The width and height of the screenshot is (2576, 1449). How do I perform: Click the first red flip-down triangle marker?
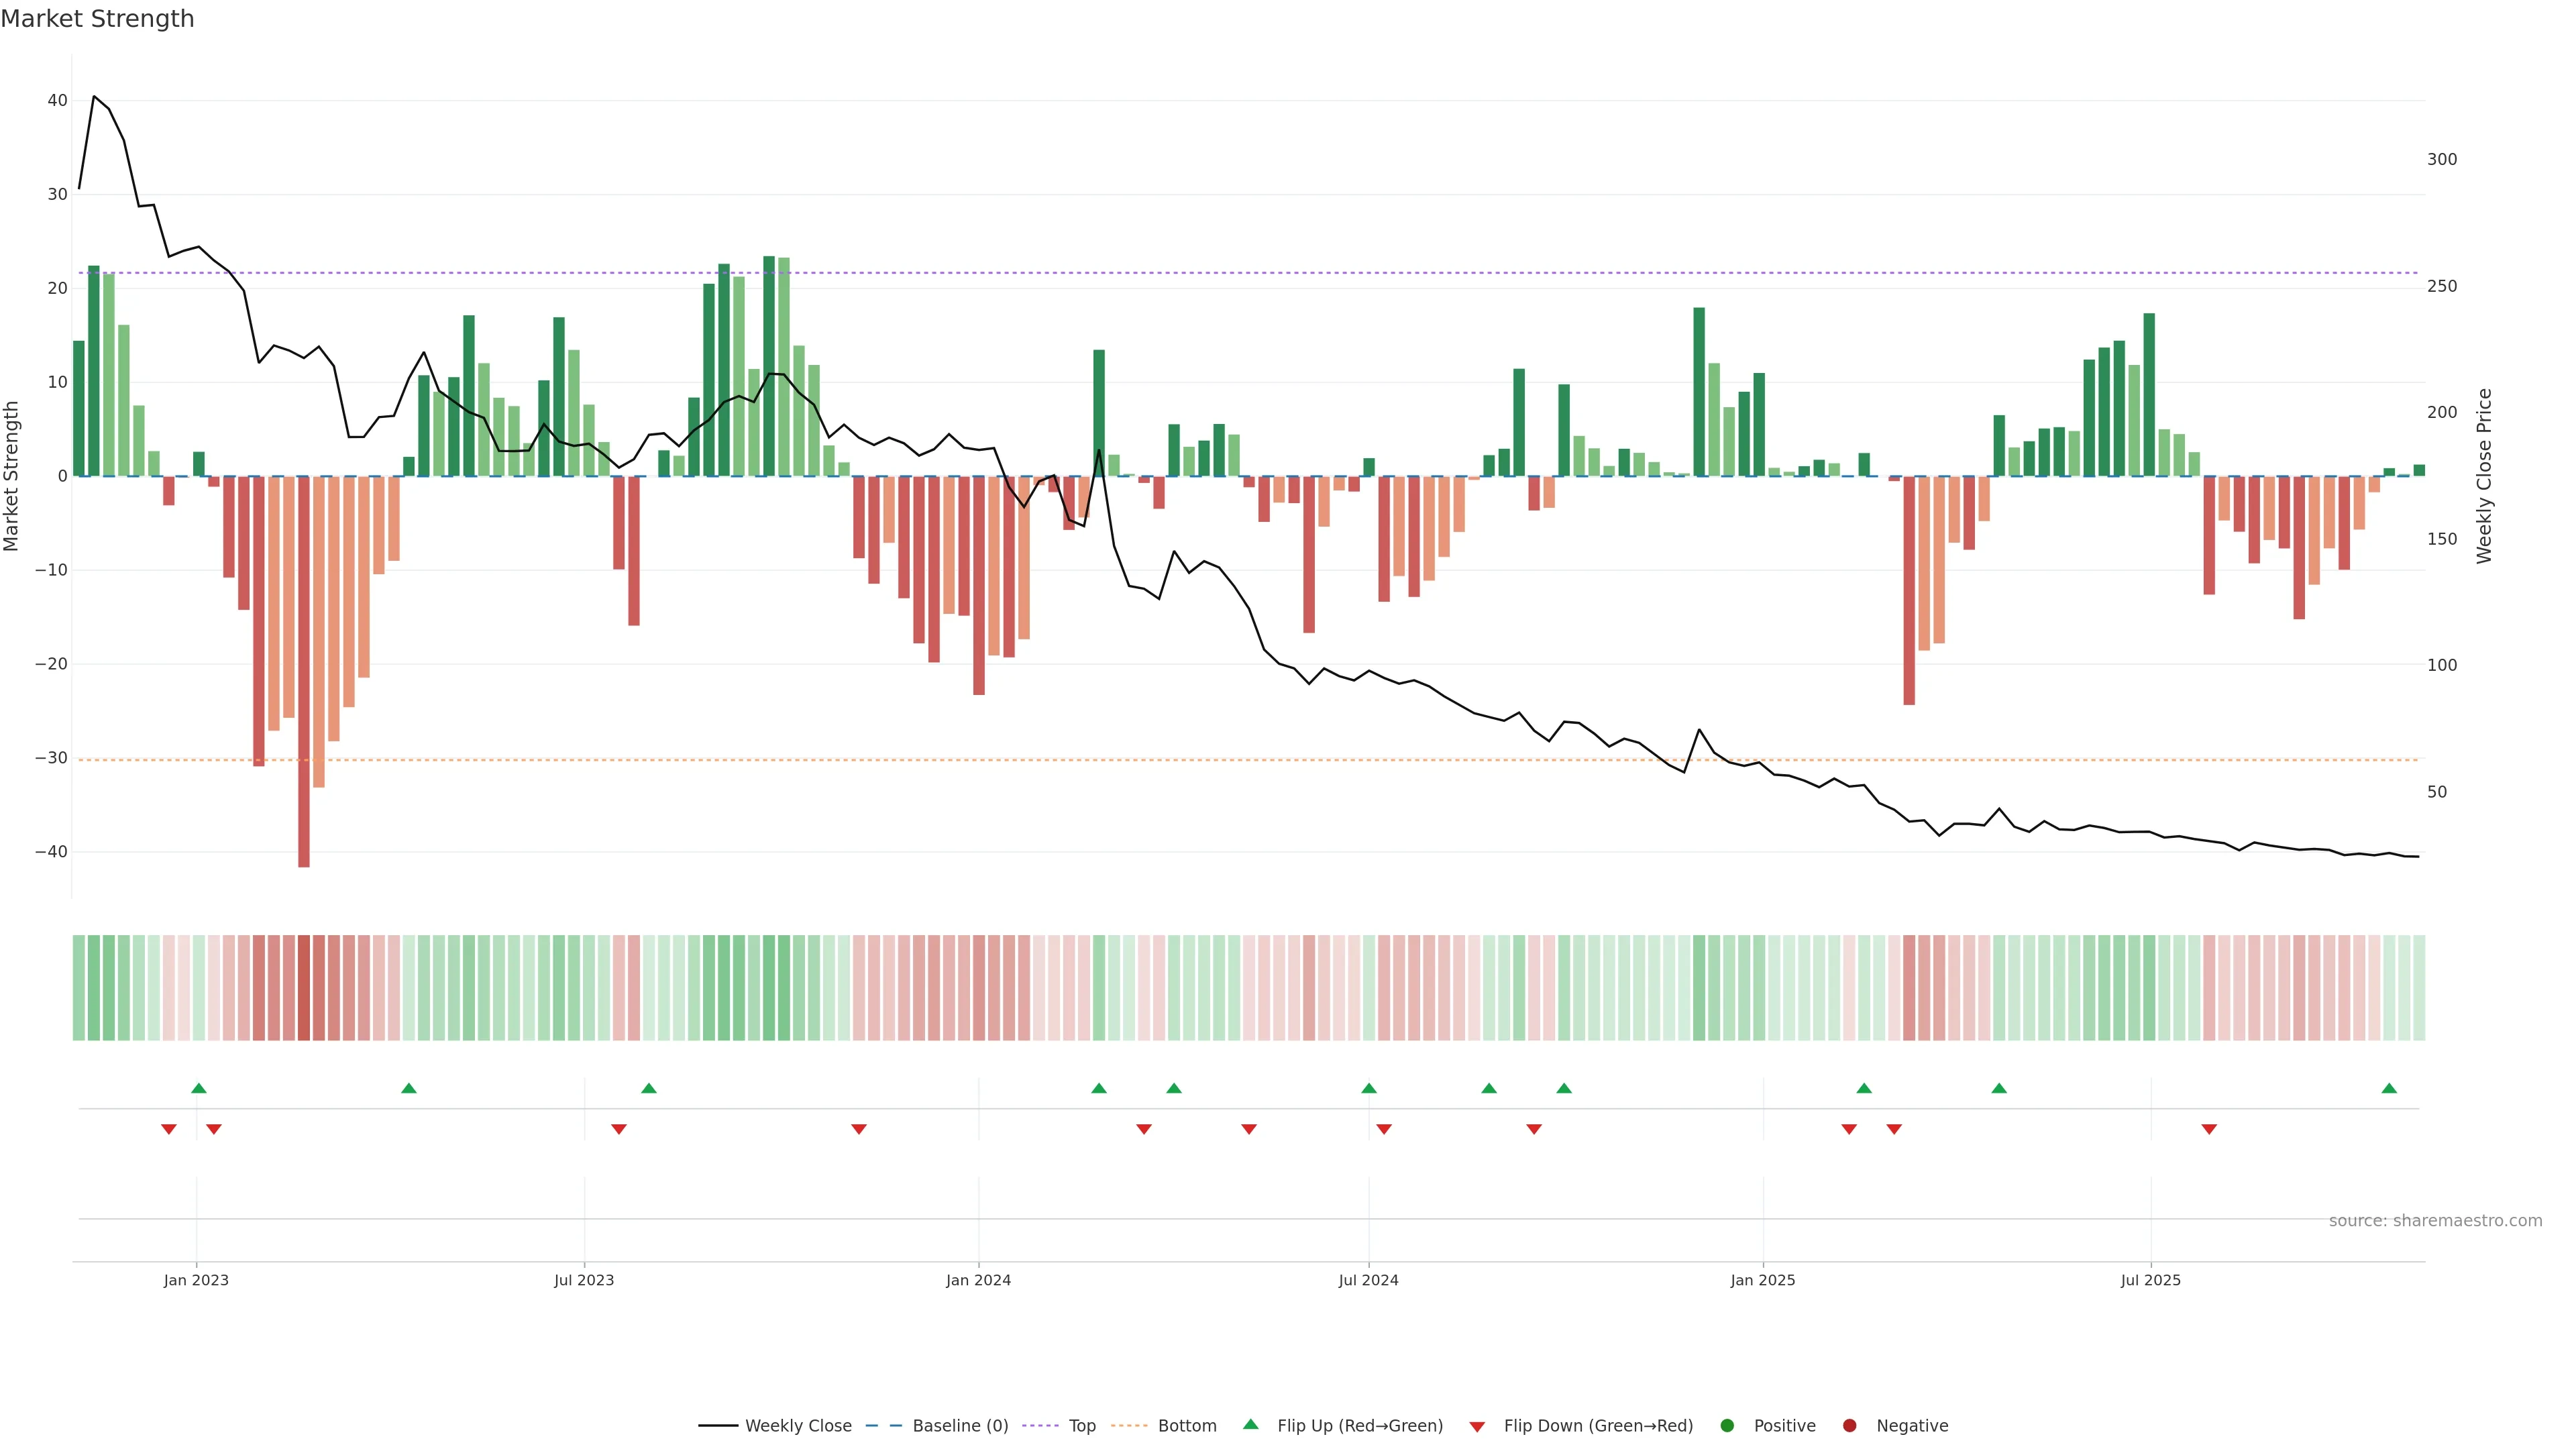tap(169, 1129)
